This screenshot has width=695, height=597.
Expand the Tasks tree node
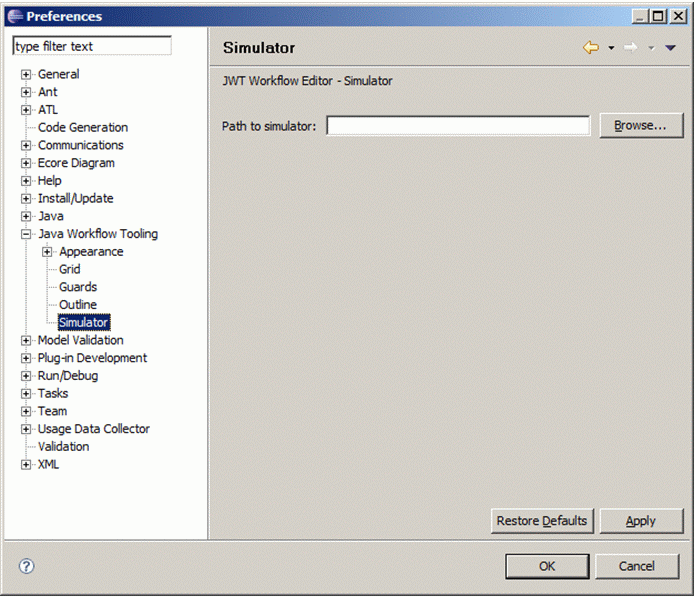pyautogui.click(x=26, y=394)
